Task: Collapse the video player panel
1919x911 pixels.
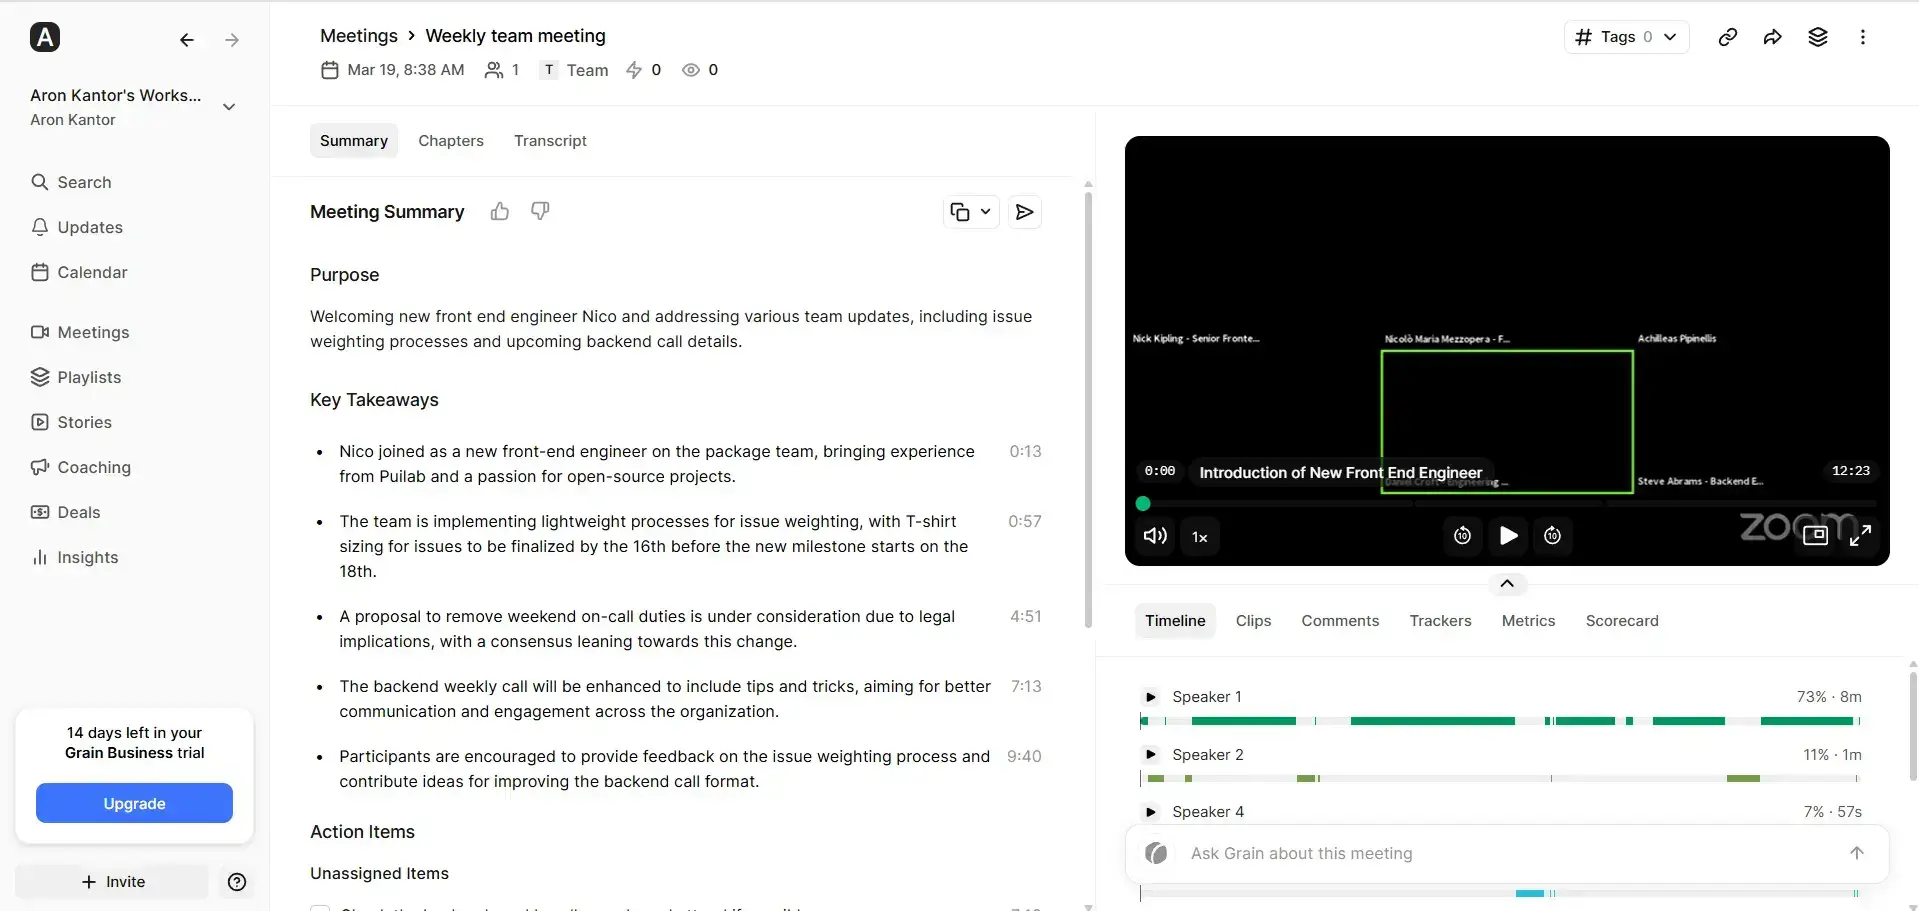Action: point(1506,584)
